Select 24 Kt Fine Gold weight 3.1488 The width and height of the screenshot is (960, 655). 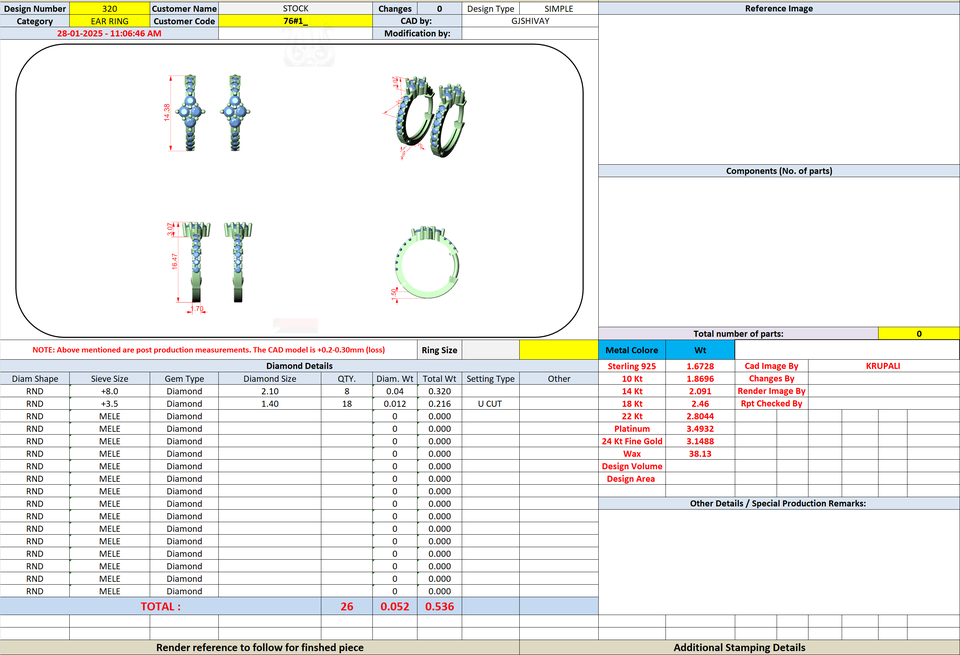pos(700,441)
